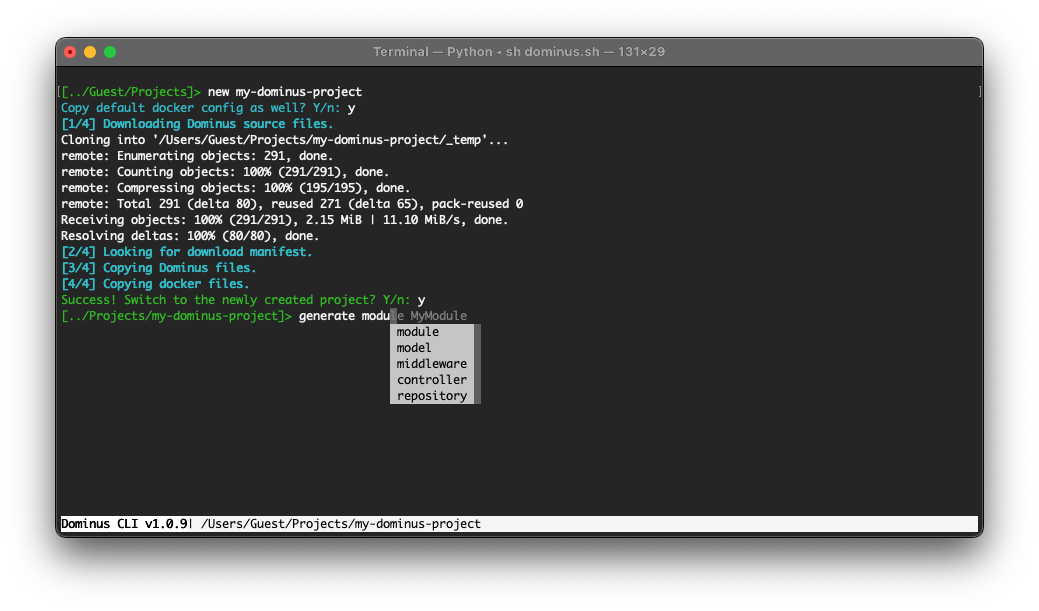Click 'remote: Total 291' output line
Screen dimensions: 1039x611
[292, 203]
